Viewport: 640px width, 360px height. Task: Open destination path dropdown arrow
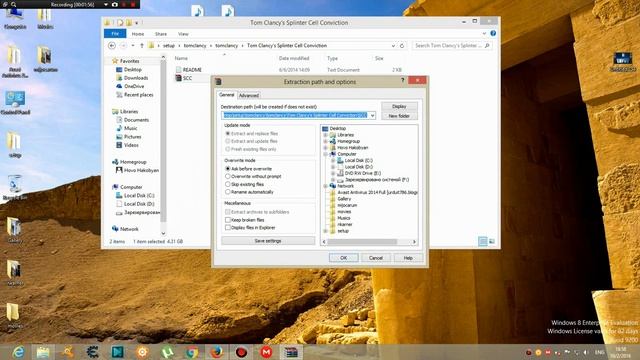point(372,116)
